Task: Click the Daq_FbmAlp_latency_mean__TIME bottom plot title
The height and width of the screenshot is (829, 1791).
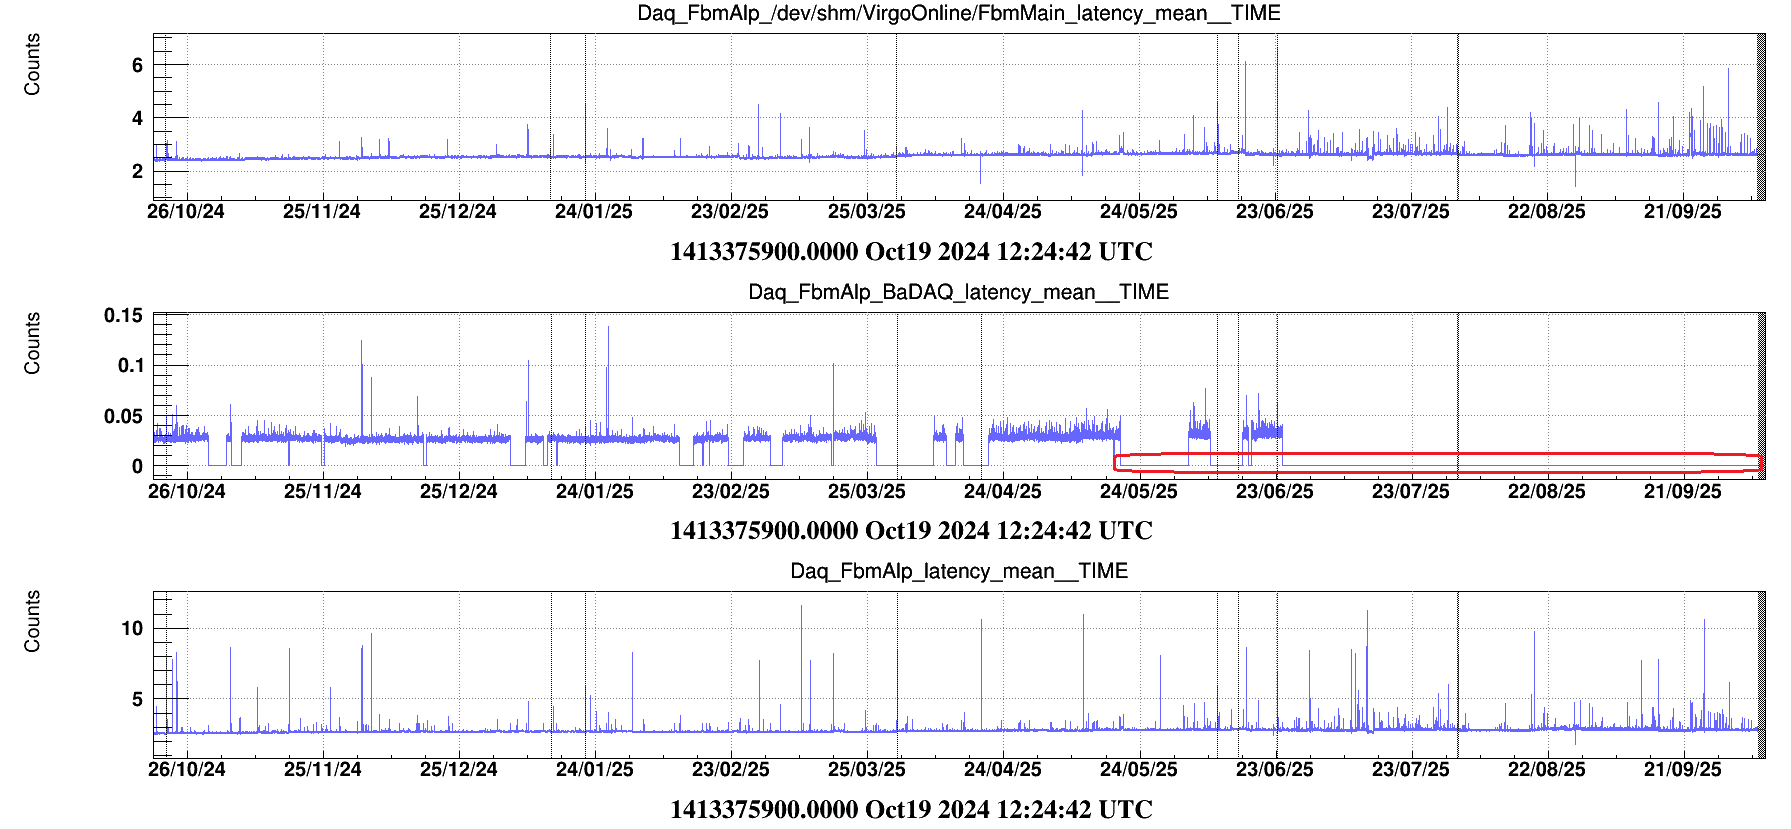Action: click(x=958, y=571)
